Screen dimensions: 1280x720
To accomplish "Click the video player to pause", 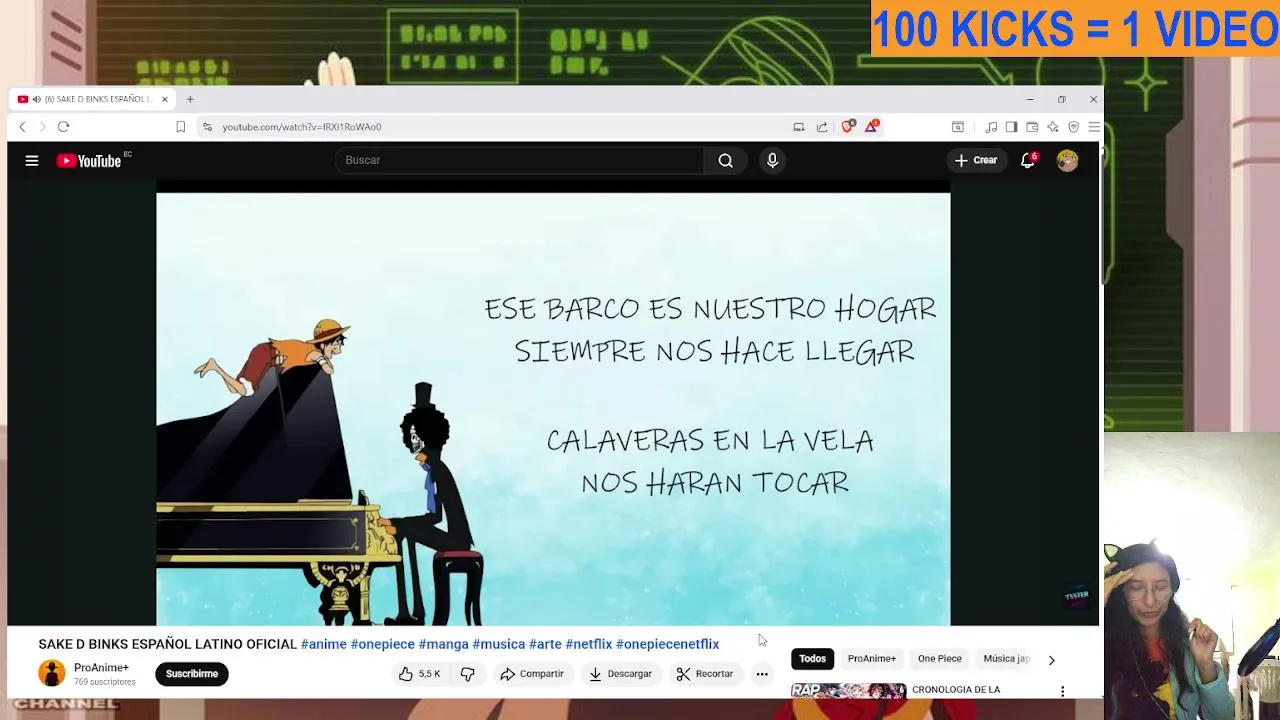I will tap(553, 409).
